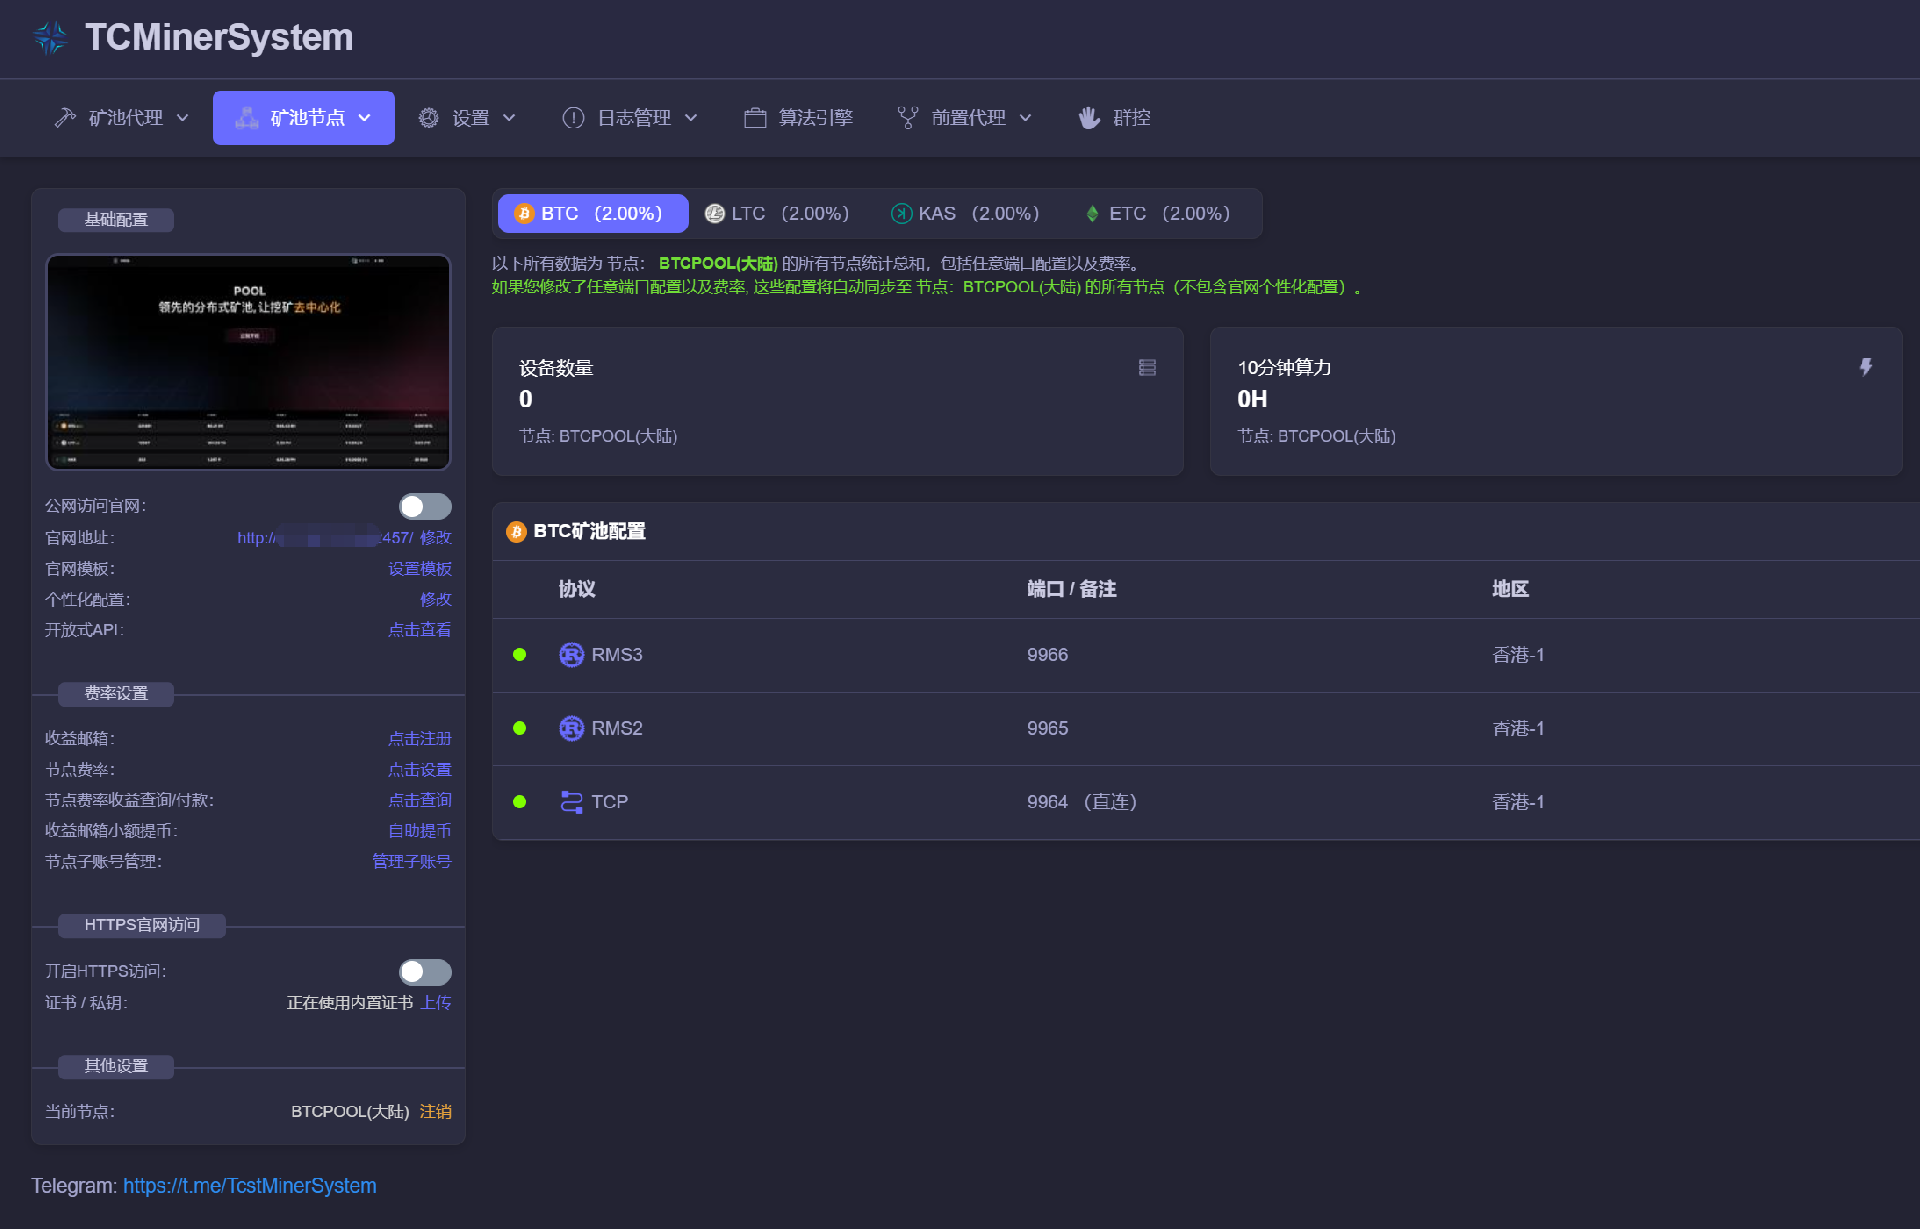Screen dimensions: 1920x1229
Task: Click the TCP protocol icon
Action: [x=571, y=802]
